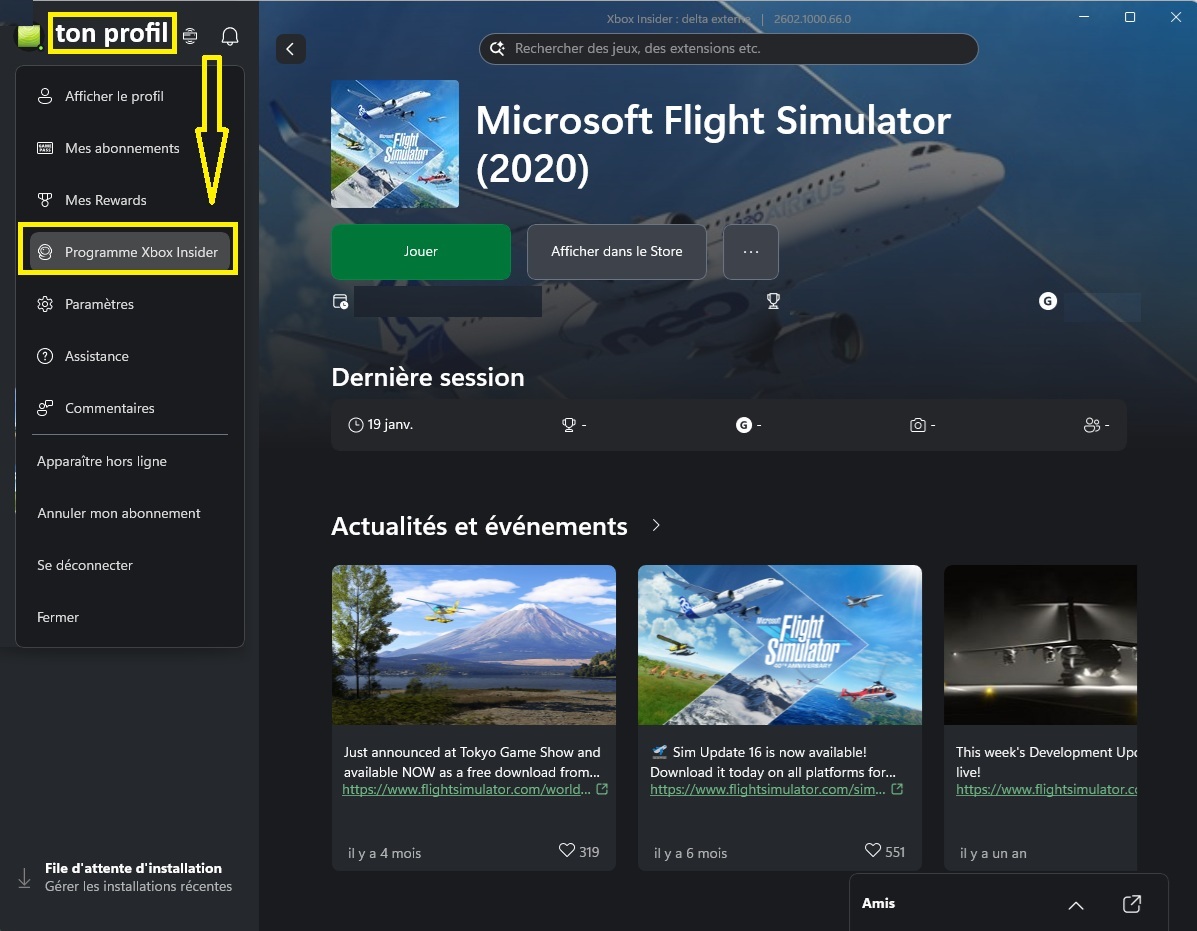
Task: Click the Xbox Insider icon in menu
Action: click(x=45, y=252)
